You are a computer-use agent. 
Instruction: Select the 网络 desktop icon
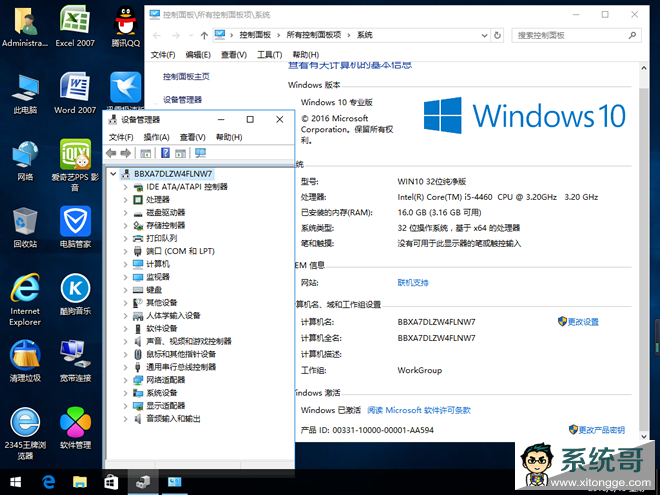coord(25,160)
